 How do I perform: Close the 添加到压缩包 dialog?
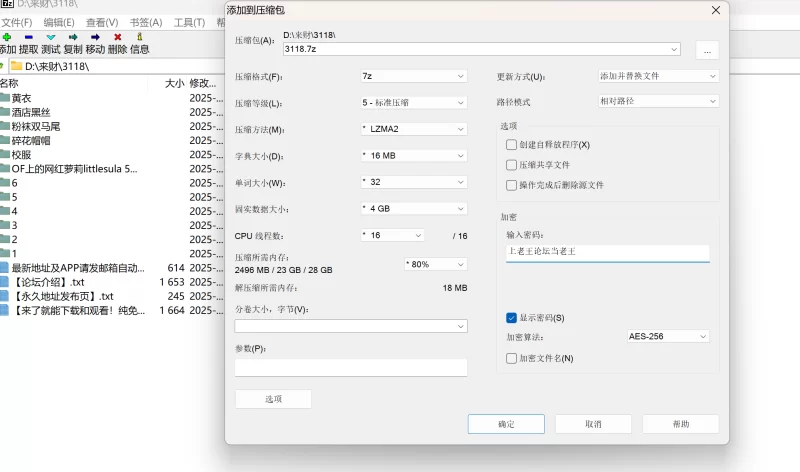click(x=716, y=10)
